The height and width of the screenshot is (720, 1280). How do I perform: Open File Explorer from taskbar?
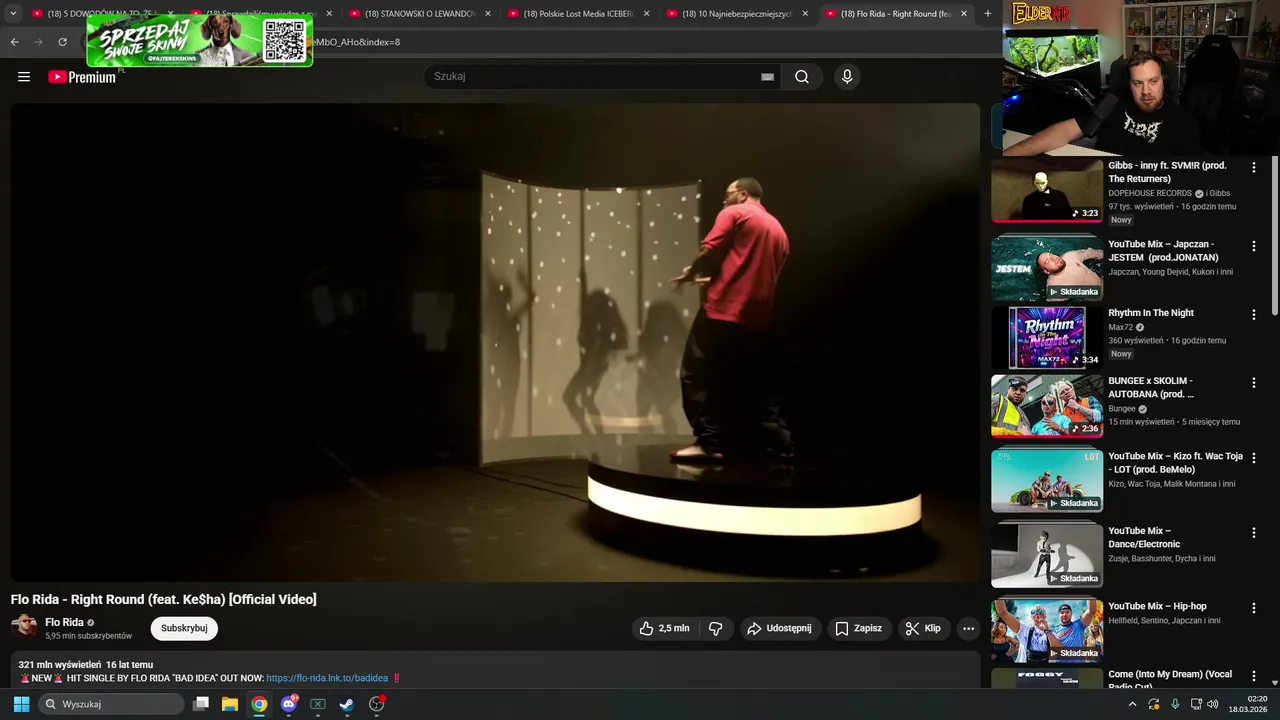(x=230, y=704)
